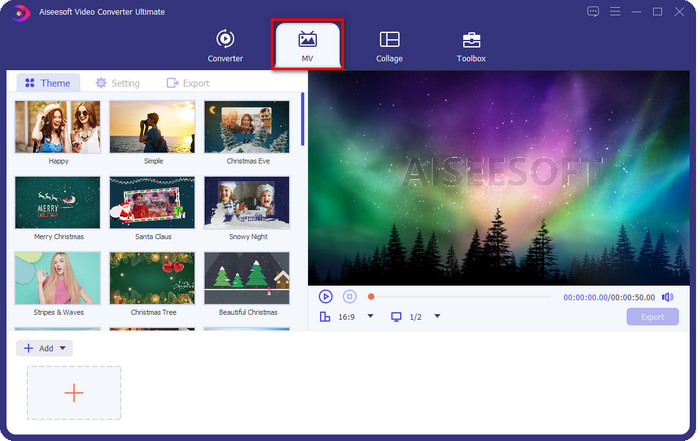The image size is (700, 441).
Task: Click the Aiseesoft app logo
Action: point(21,12)
